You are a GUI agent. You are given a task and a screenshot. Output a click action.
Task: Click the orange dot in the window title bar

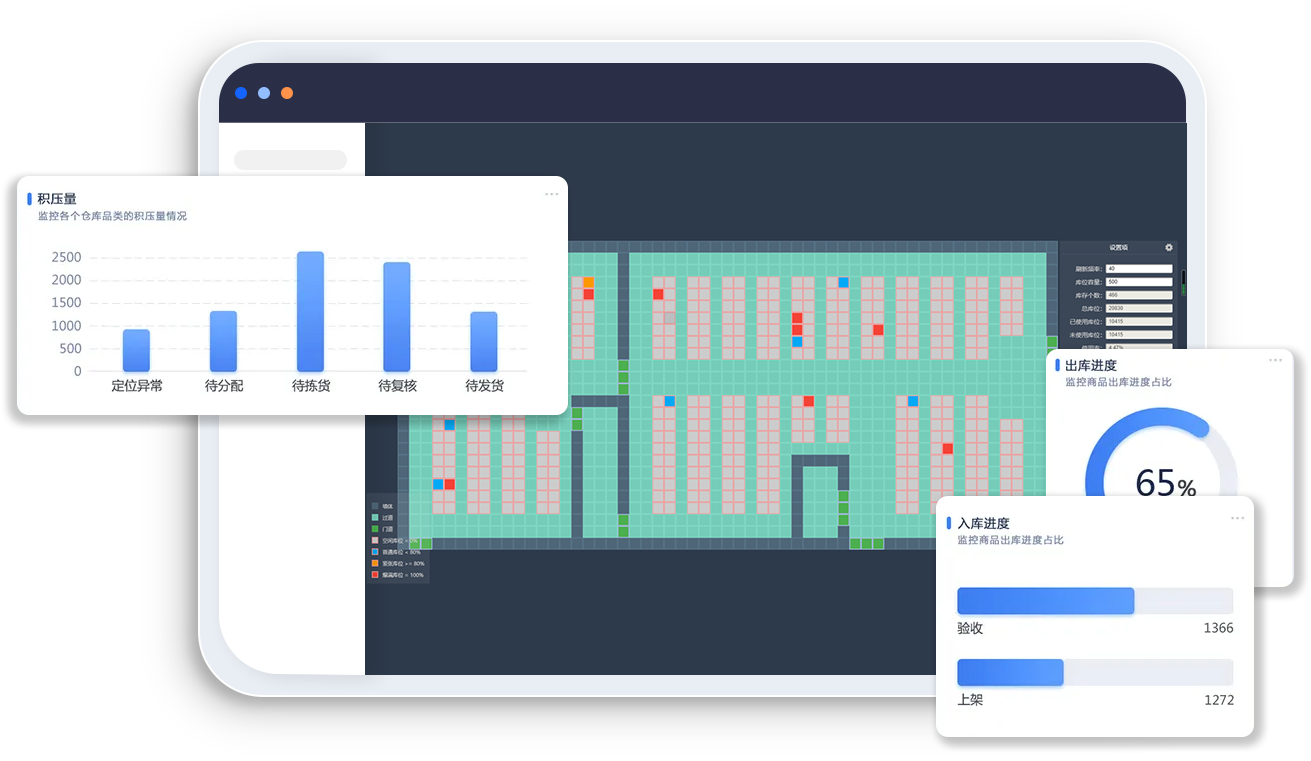pos(287,93)
